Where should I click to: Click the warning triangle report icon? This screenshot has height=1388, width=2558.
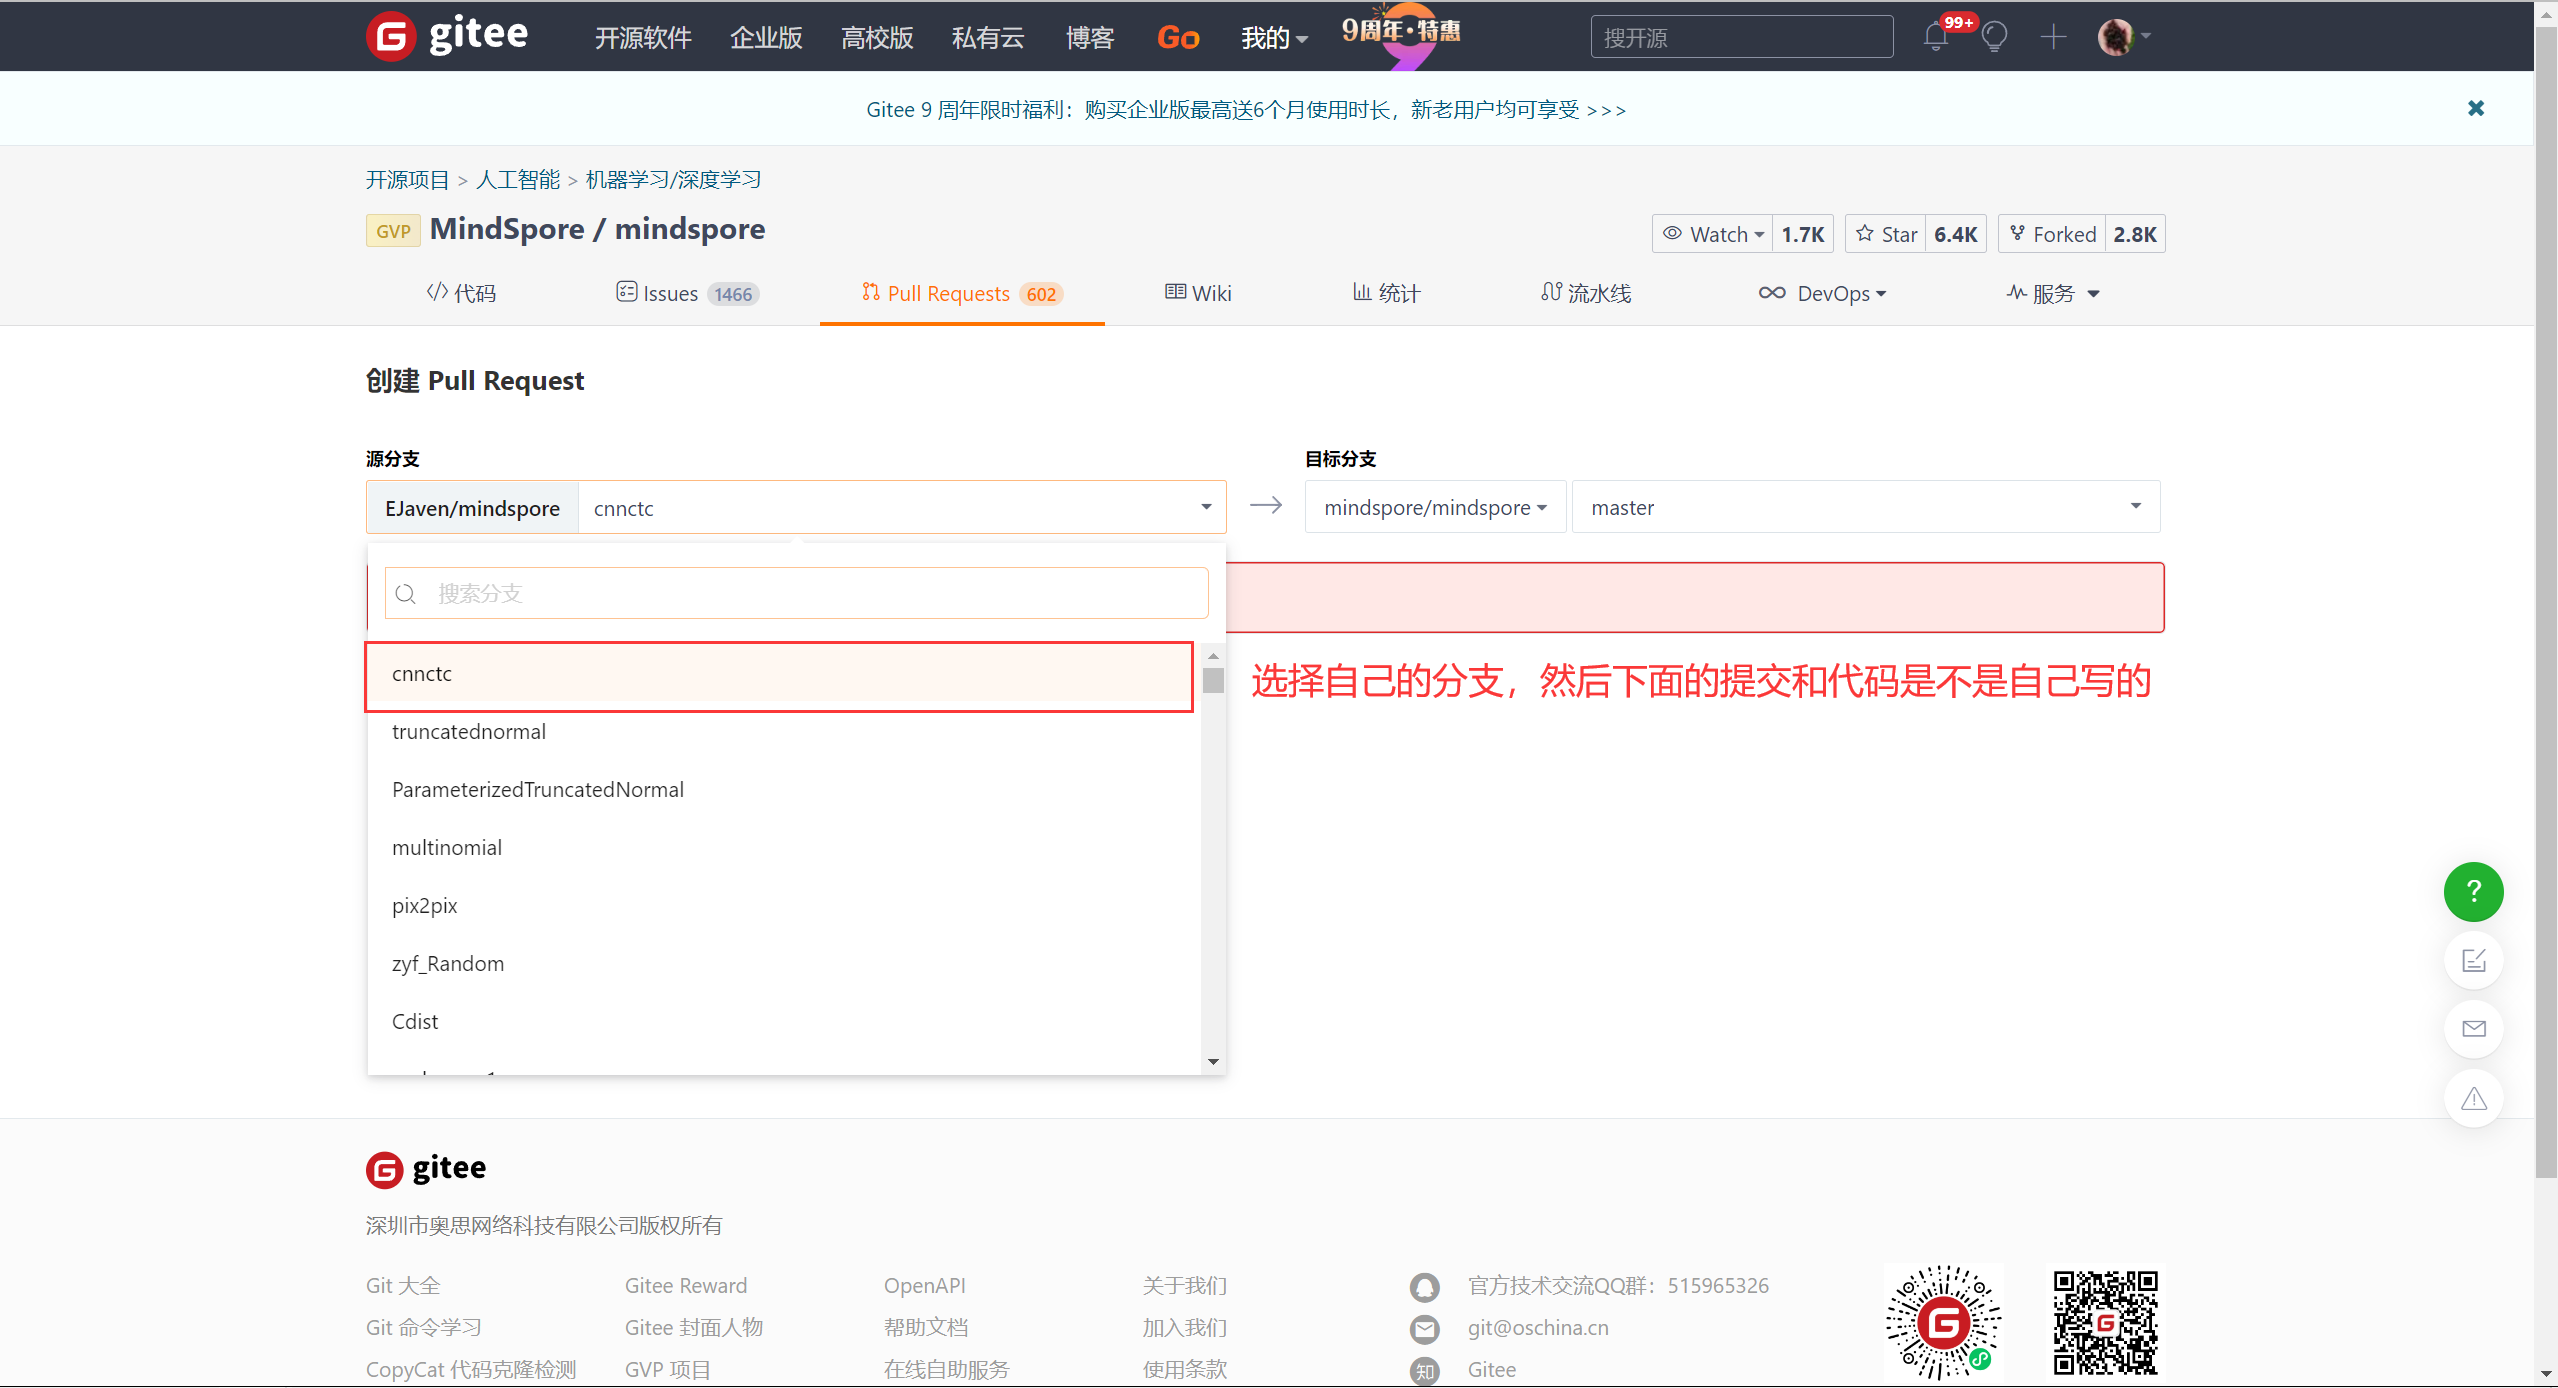(2472, 1098)
